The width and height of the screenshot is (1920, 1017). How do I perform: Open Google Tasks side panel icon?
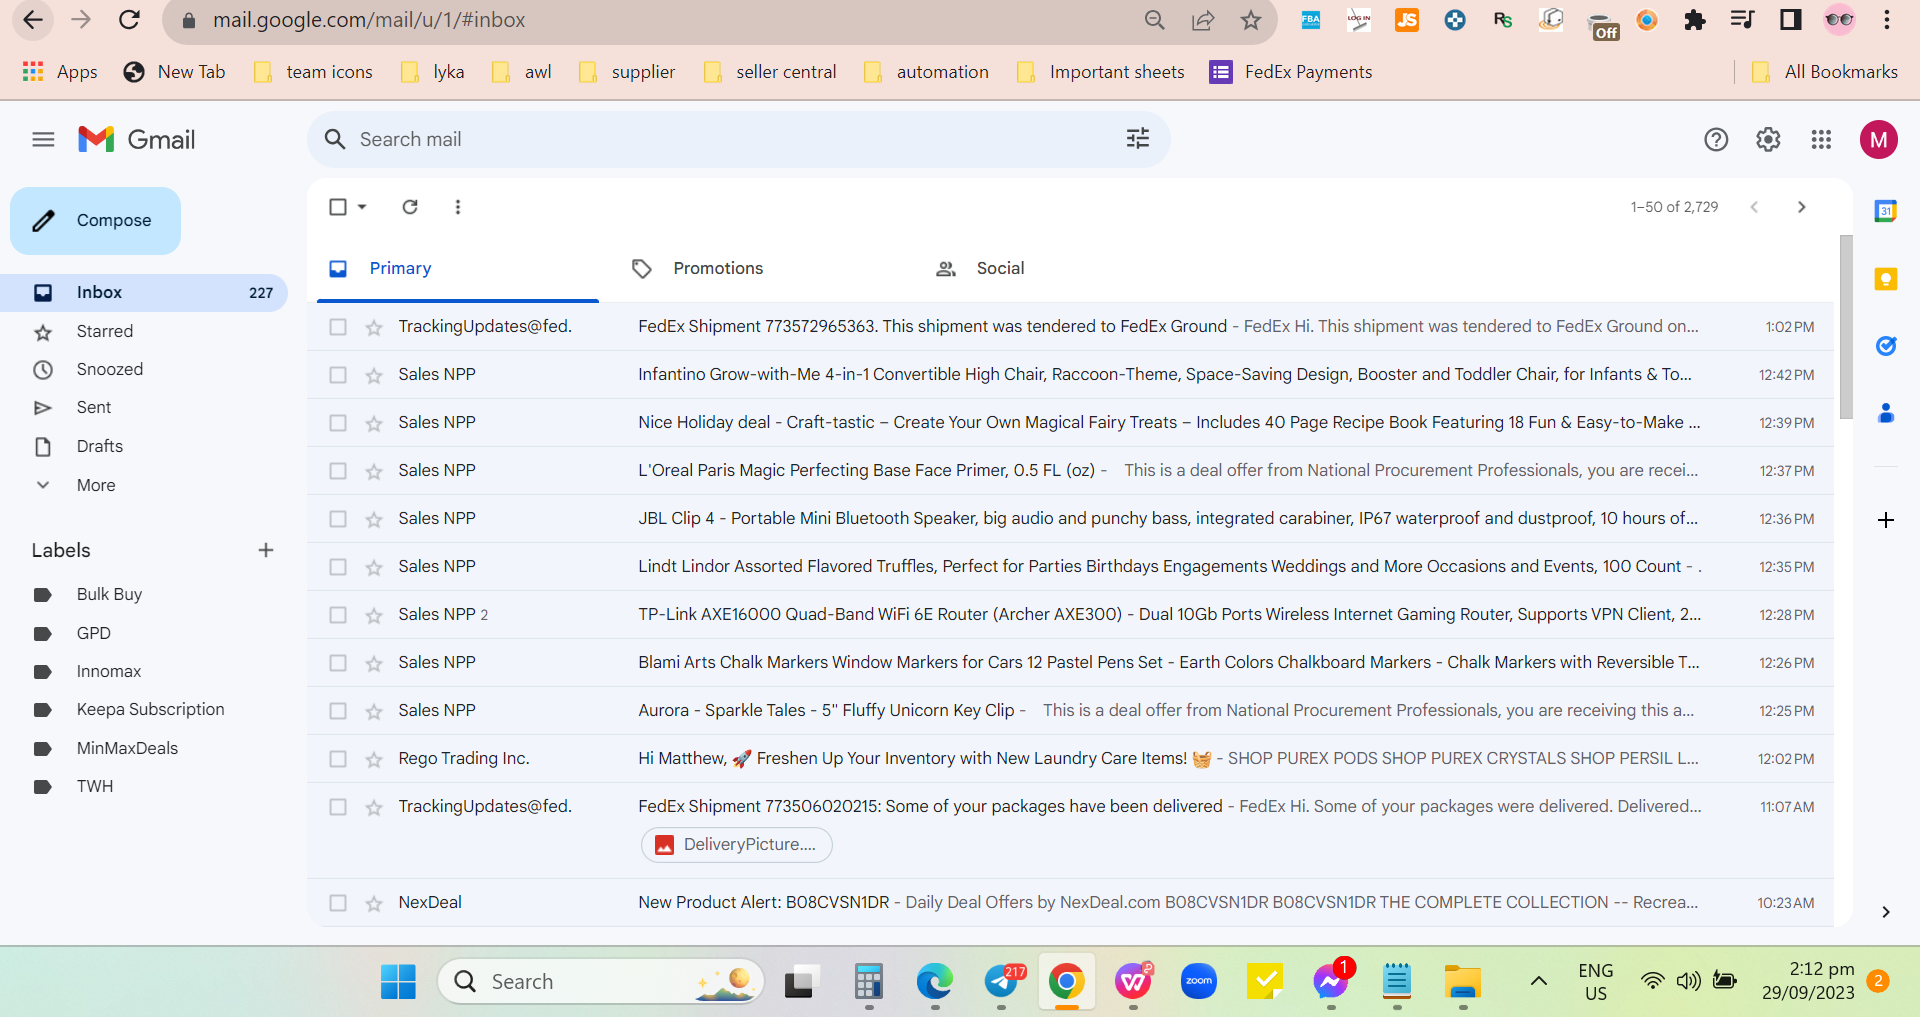pyautogui.click(x=1886, y=346)
